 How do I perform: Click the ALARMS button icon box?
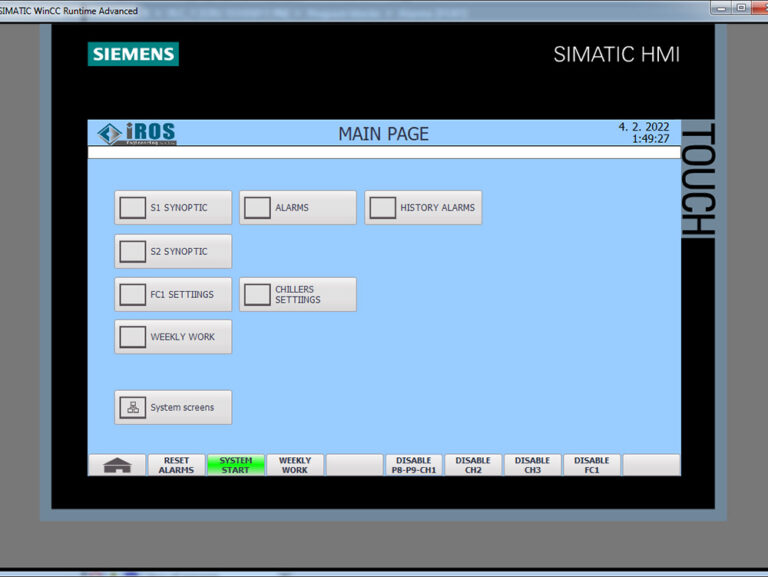coord(258,208)
